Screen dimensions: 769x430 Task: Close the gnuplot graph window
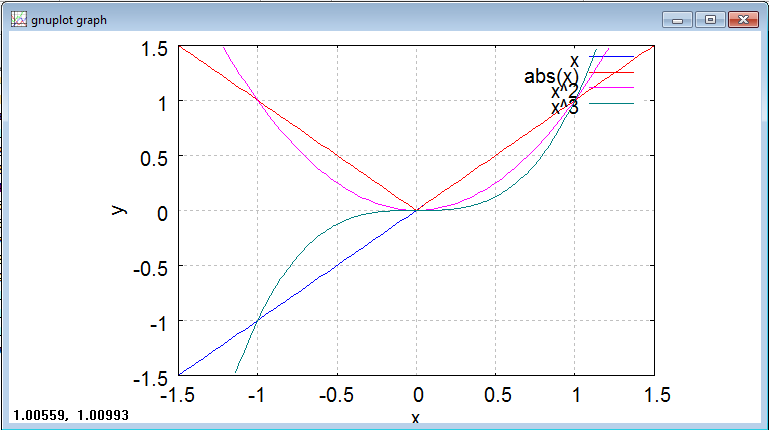pyautogui.click(x=743, y=20)
